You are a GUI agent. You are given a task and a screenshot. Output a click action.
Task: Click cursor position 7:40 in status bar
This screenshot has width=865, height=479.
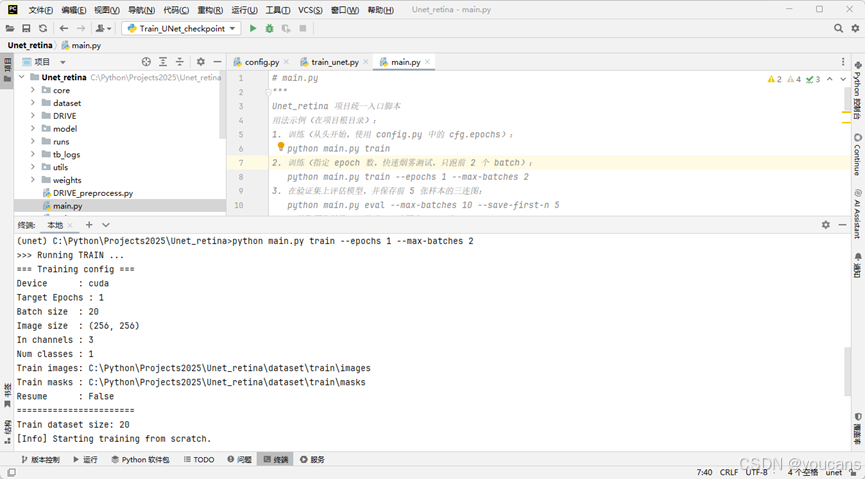point(704,472)
